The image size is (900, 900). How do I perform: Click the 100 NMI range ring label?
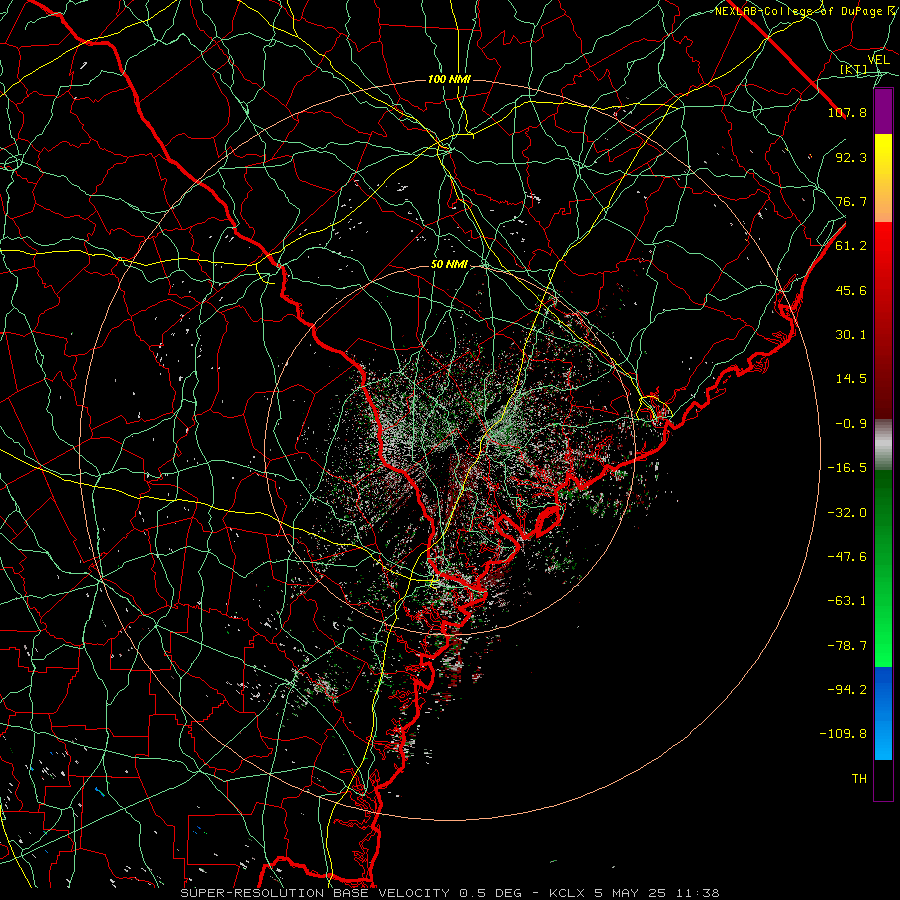pyautogui.click(x=449, y=79)
